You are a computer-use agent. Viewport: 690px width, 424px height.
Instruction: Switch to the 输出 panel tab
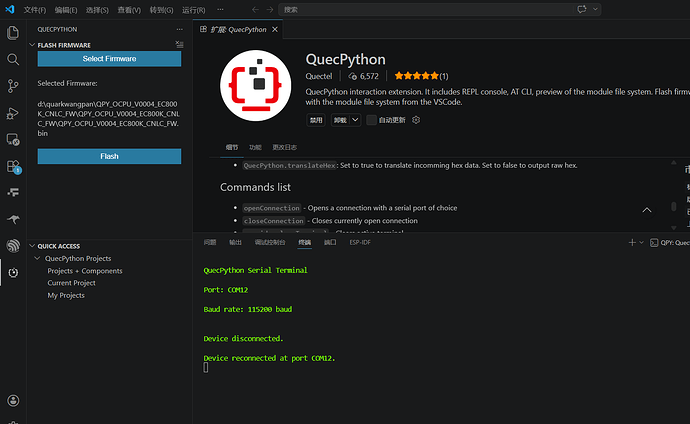(235, 242)
